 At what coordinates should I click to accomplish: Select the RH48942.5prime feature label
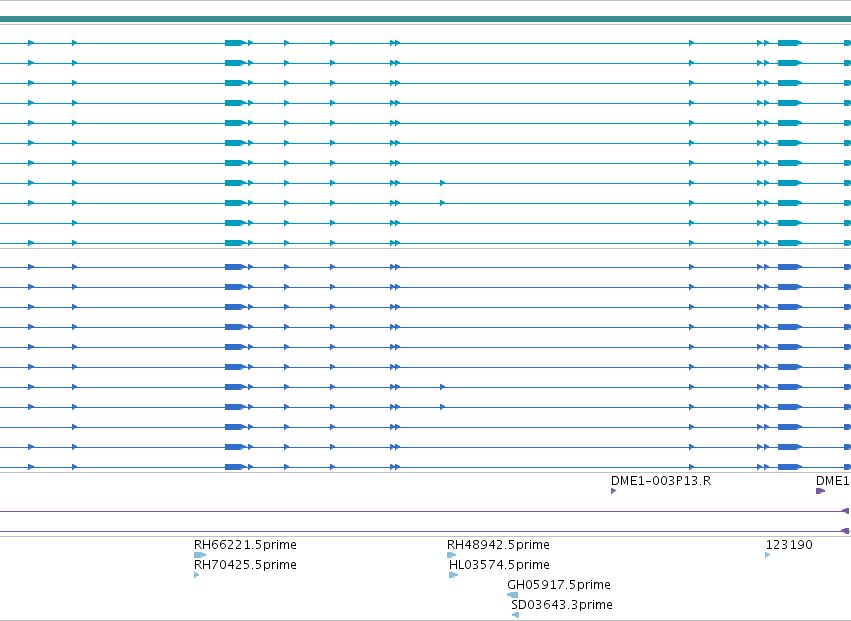click(498, 544)
